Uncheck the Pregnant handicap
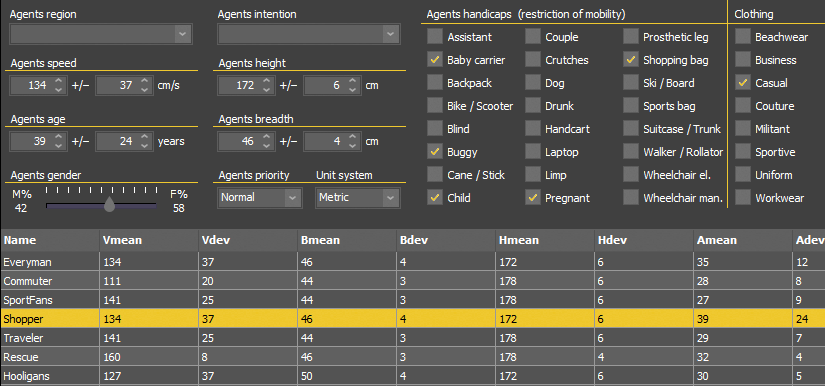The image size is (825, 386). tap(533, 198)
